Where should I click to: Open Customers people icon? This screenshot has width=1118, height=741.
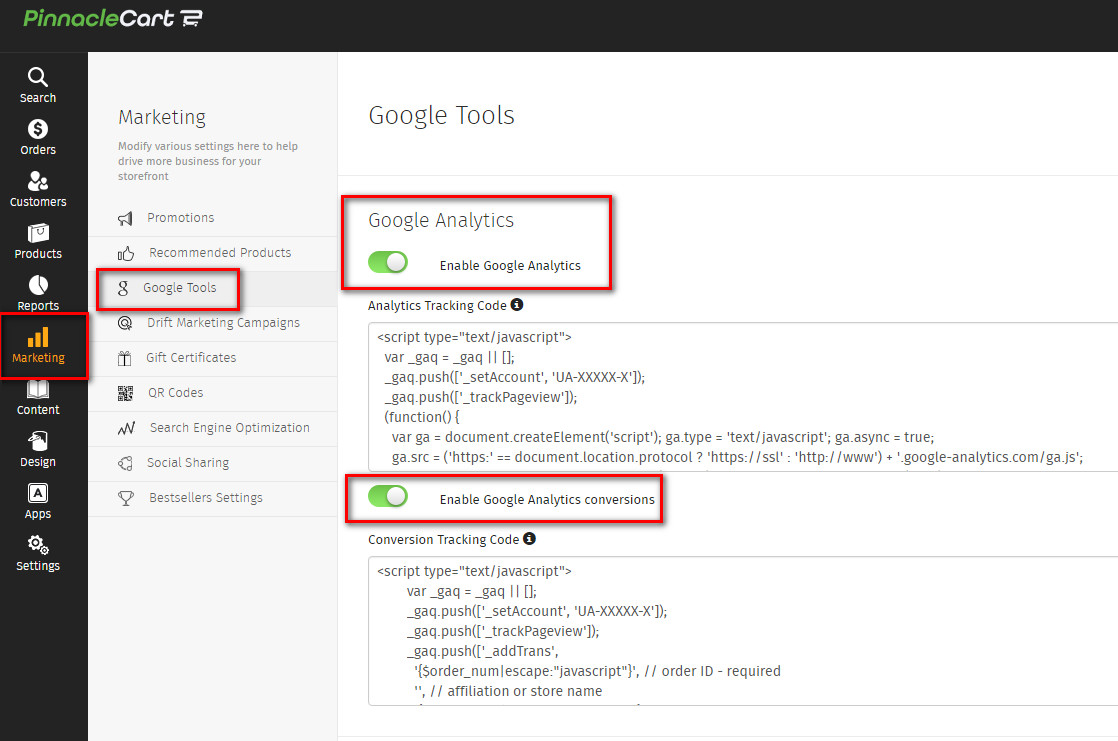[38, 181]
